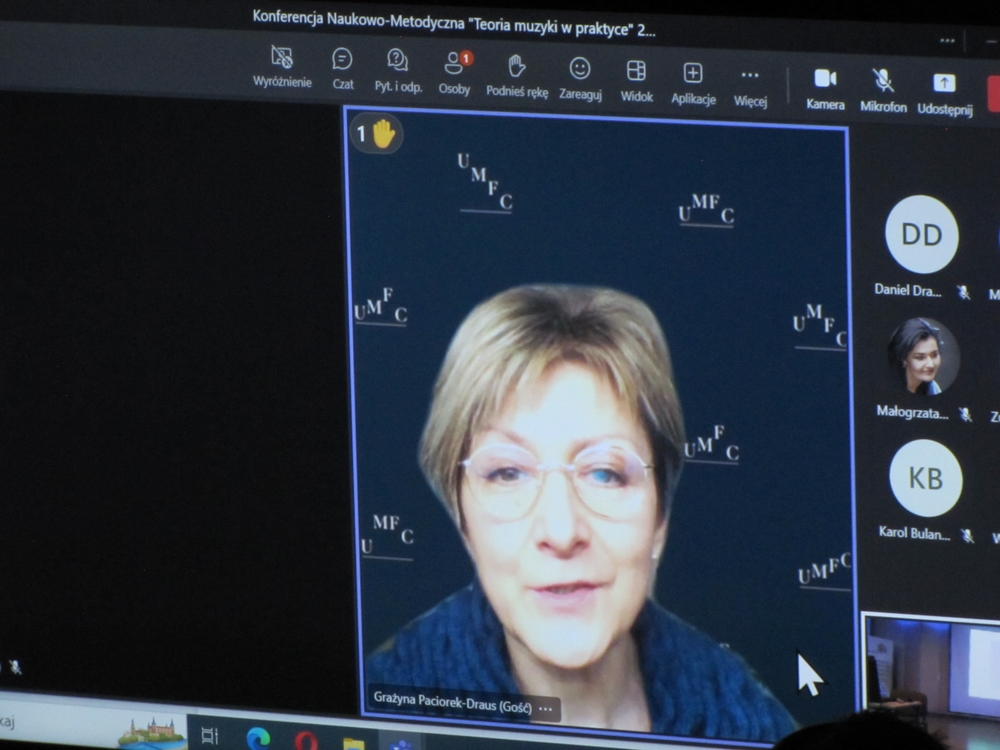Image resolution: width=1000 pixels, height=750 pixels.
Task: Open window options ellipsis in title bar
Action: coord(947,40)
